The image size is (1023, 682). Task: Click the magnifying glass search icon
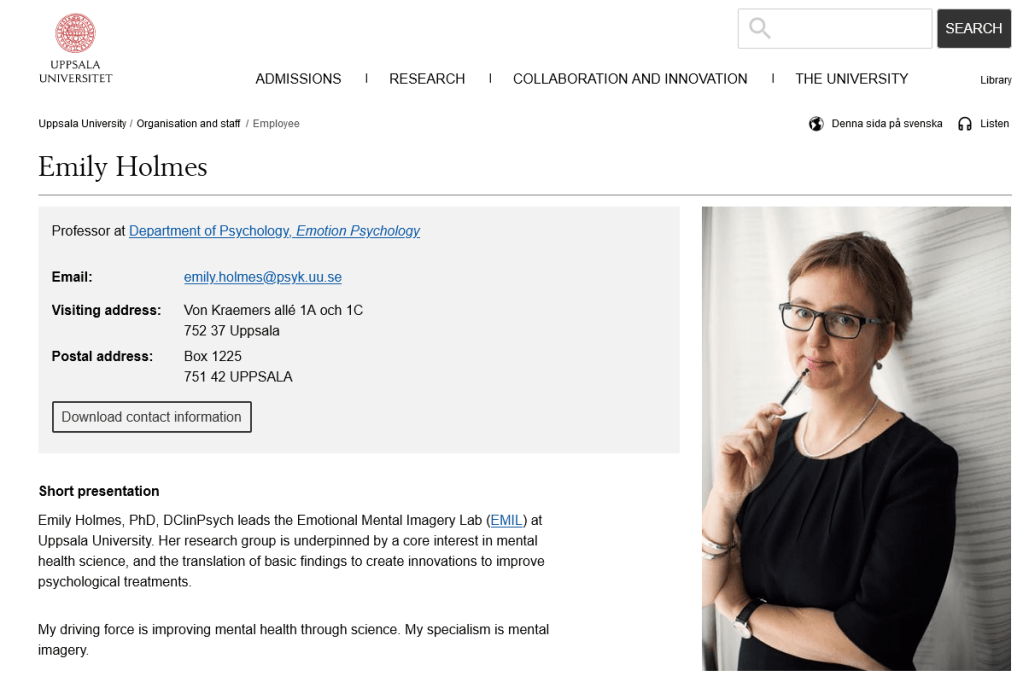coord(760,29)
